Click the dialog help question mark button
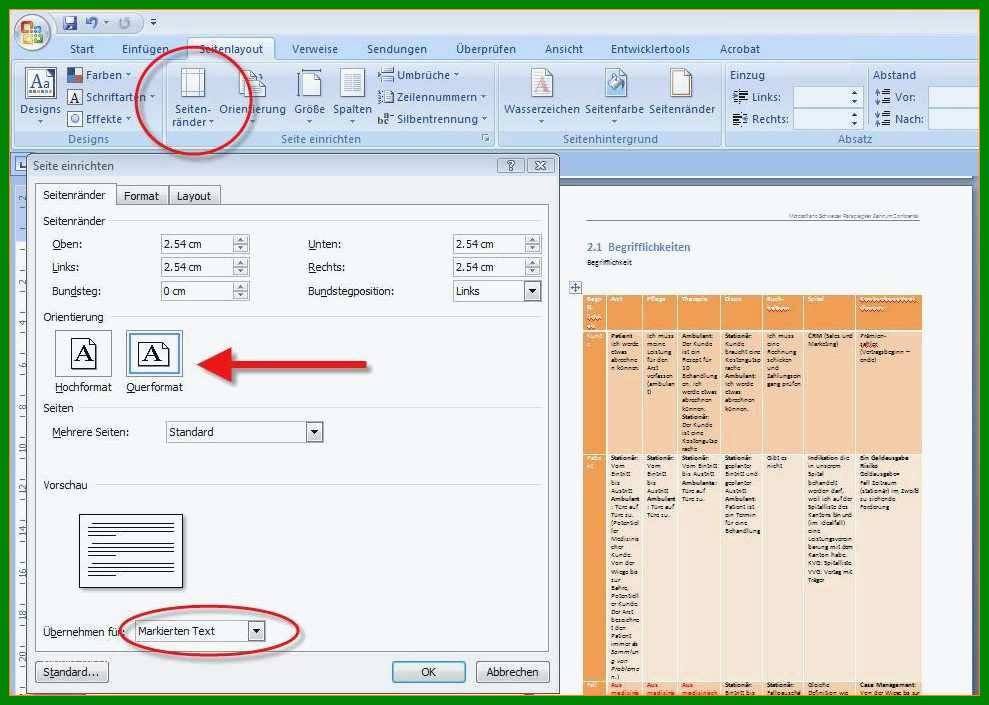This screenshot has height=705, width=989. pyautogui.click(x=510, y=165)
